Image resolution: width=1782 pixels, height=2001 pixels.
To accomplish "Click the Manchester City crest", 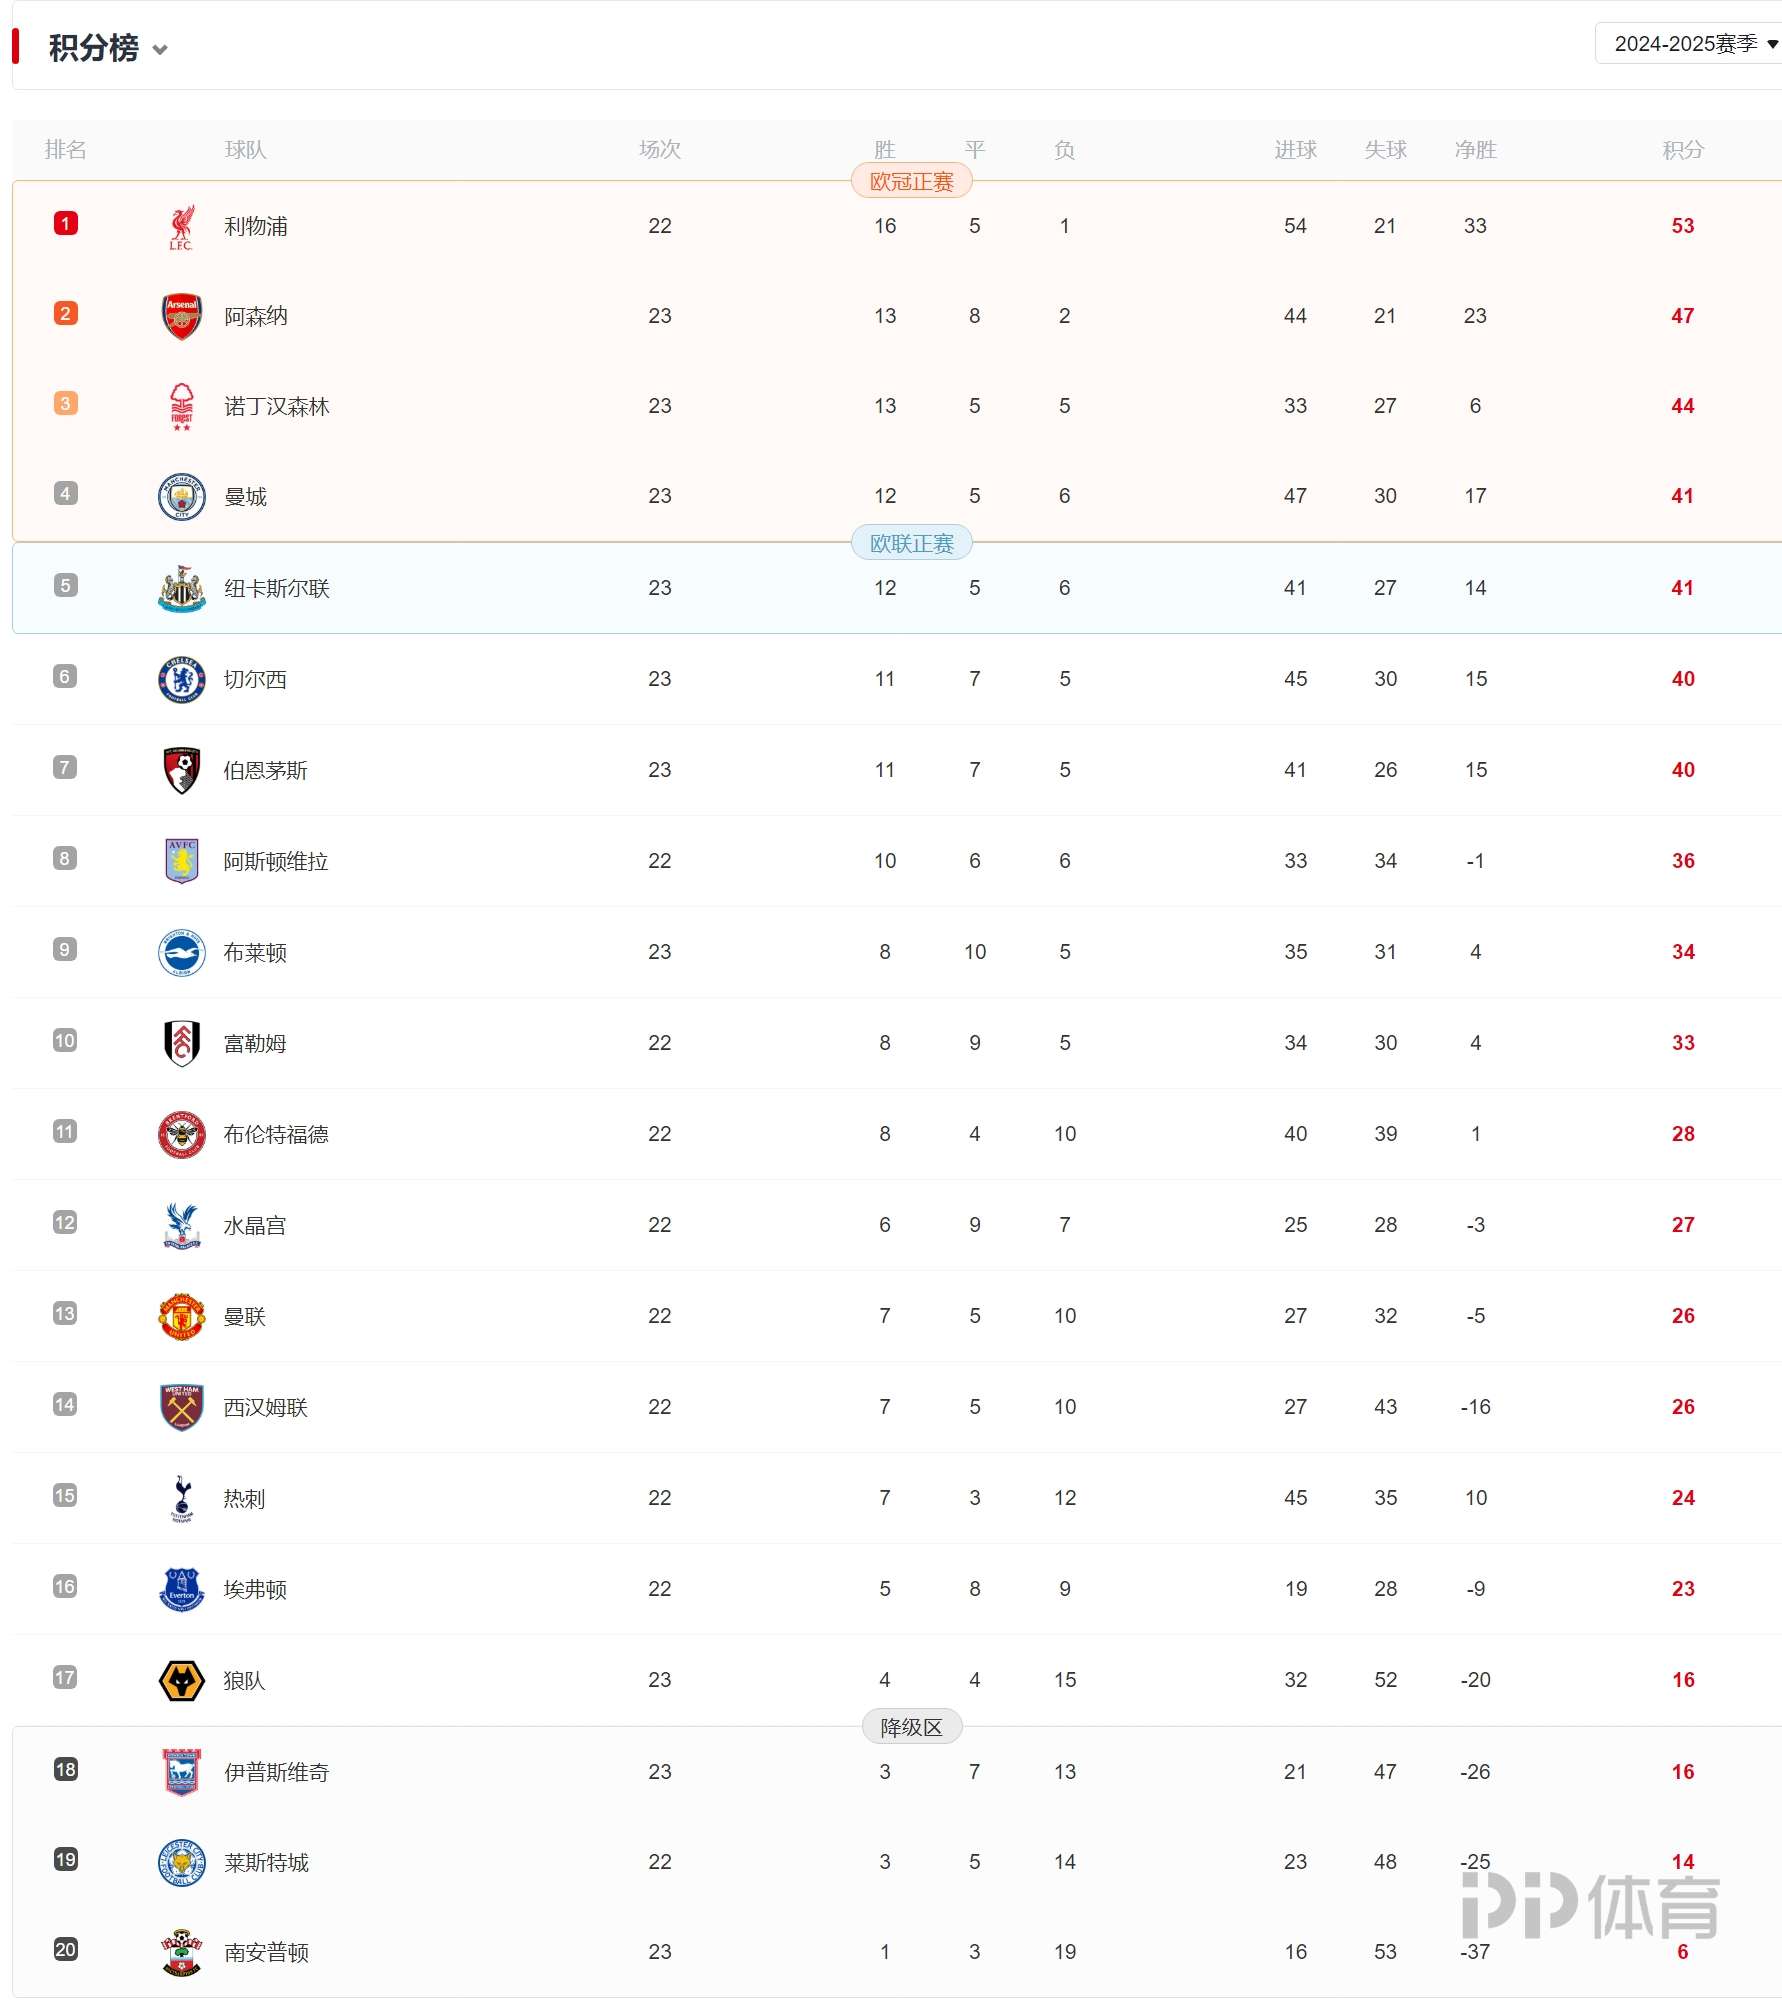I will click(x=181, y=497).
